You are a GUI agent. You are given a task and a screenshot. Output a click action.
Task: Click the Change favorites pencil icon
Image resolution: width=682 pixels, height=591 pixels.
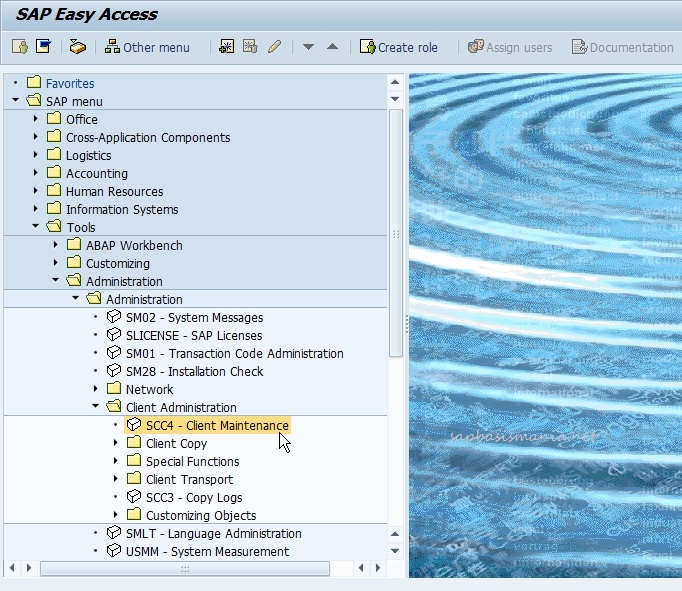pos(274,47)
